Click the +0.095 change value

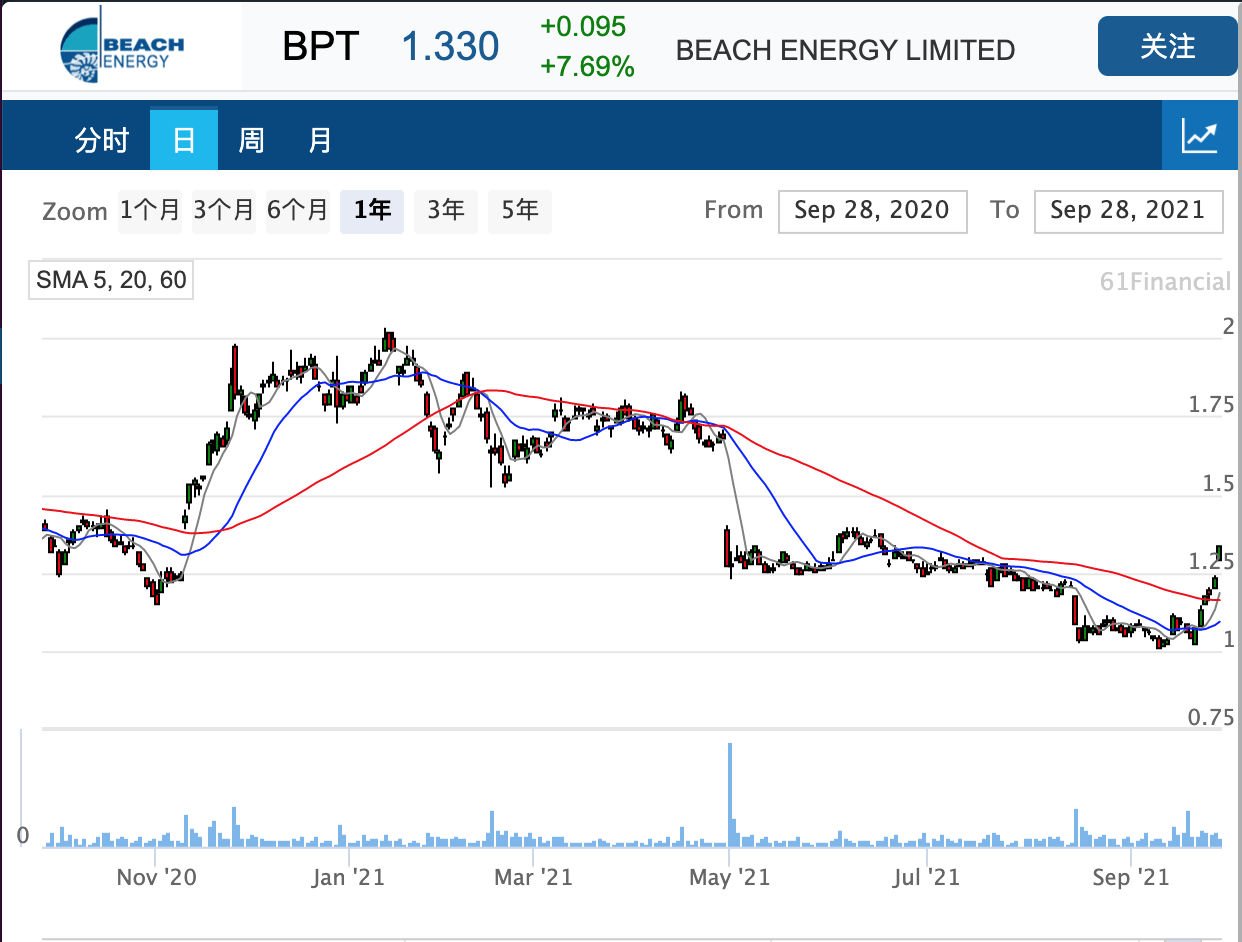tap(583, 26)
